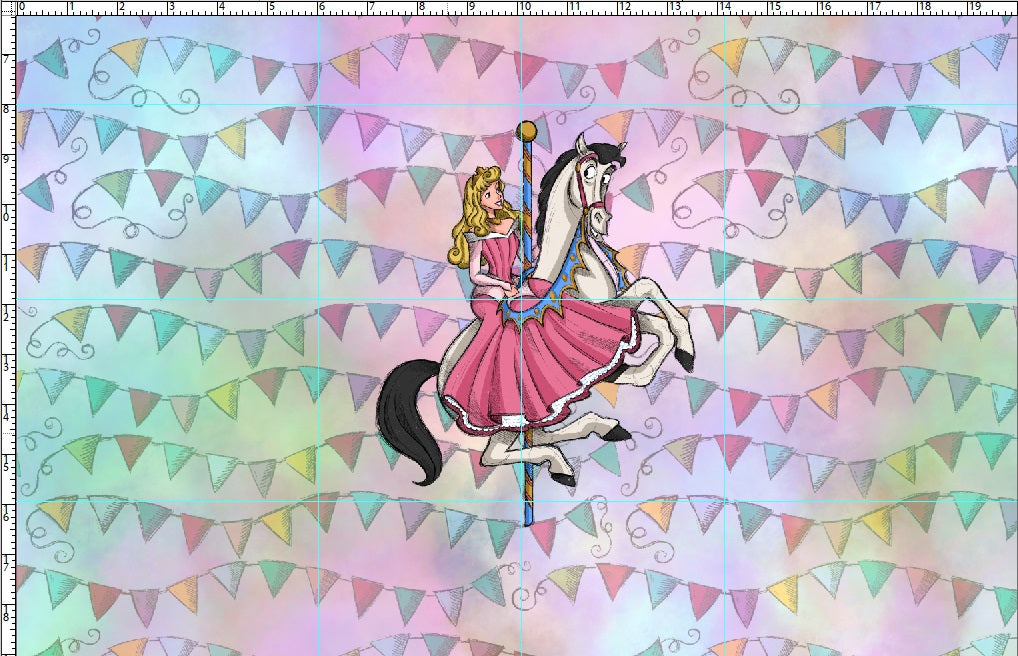This screenshot has height=656, width=1018.
Task: Select the middle horizontal cyan guide
Action: pyautogui.click(x=200, y=299)
